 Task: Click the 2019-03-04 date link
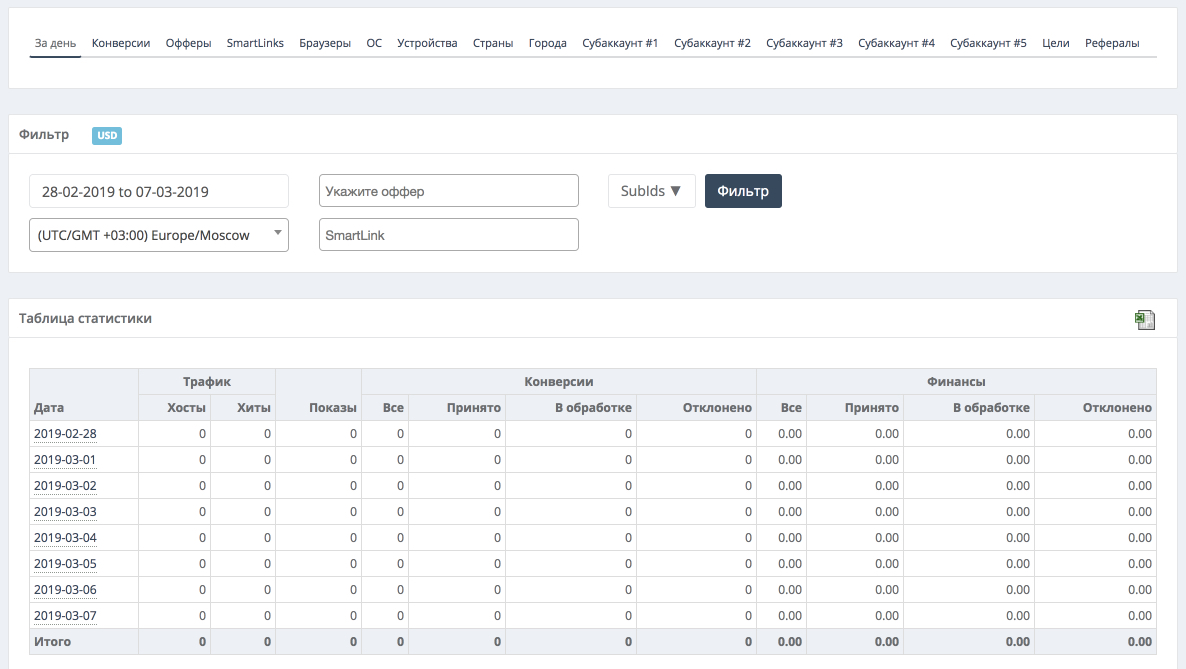tap(65, 538)
